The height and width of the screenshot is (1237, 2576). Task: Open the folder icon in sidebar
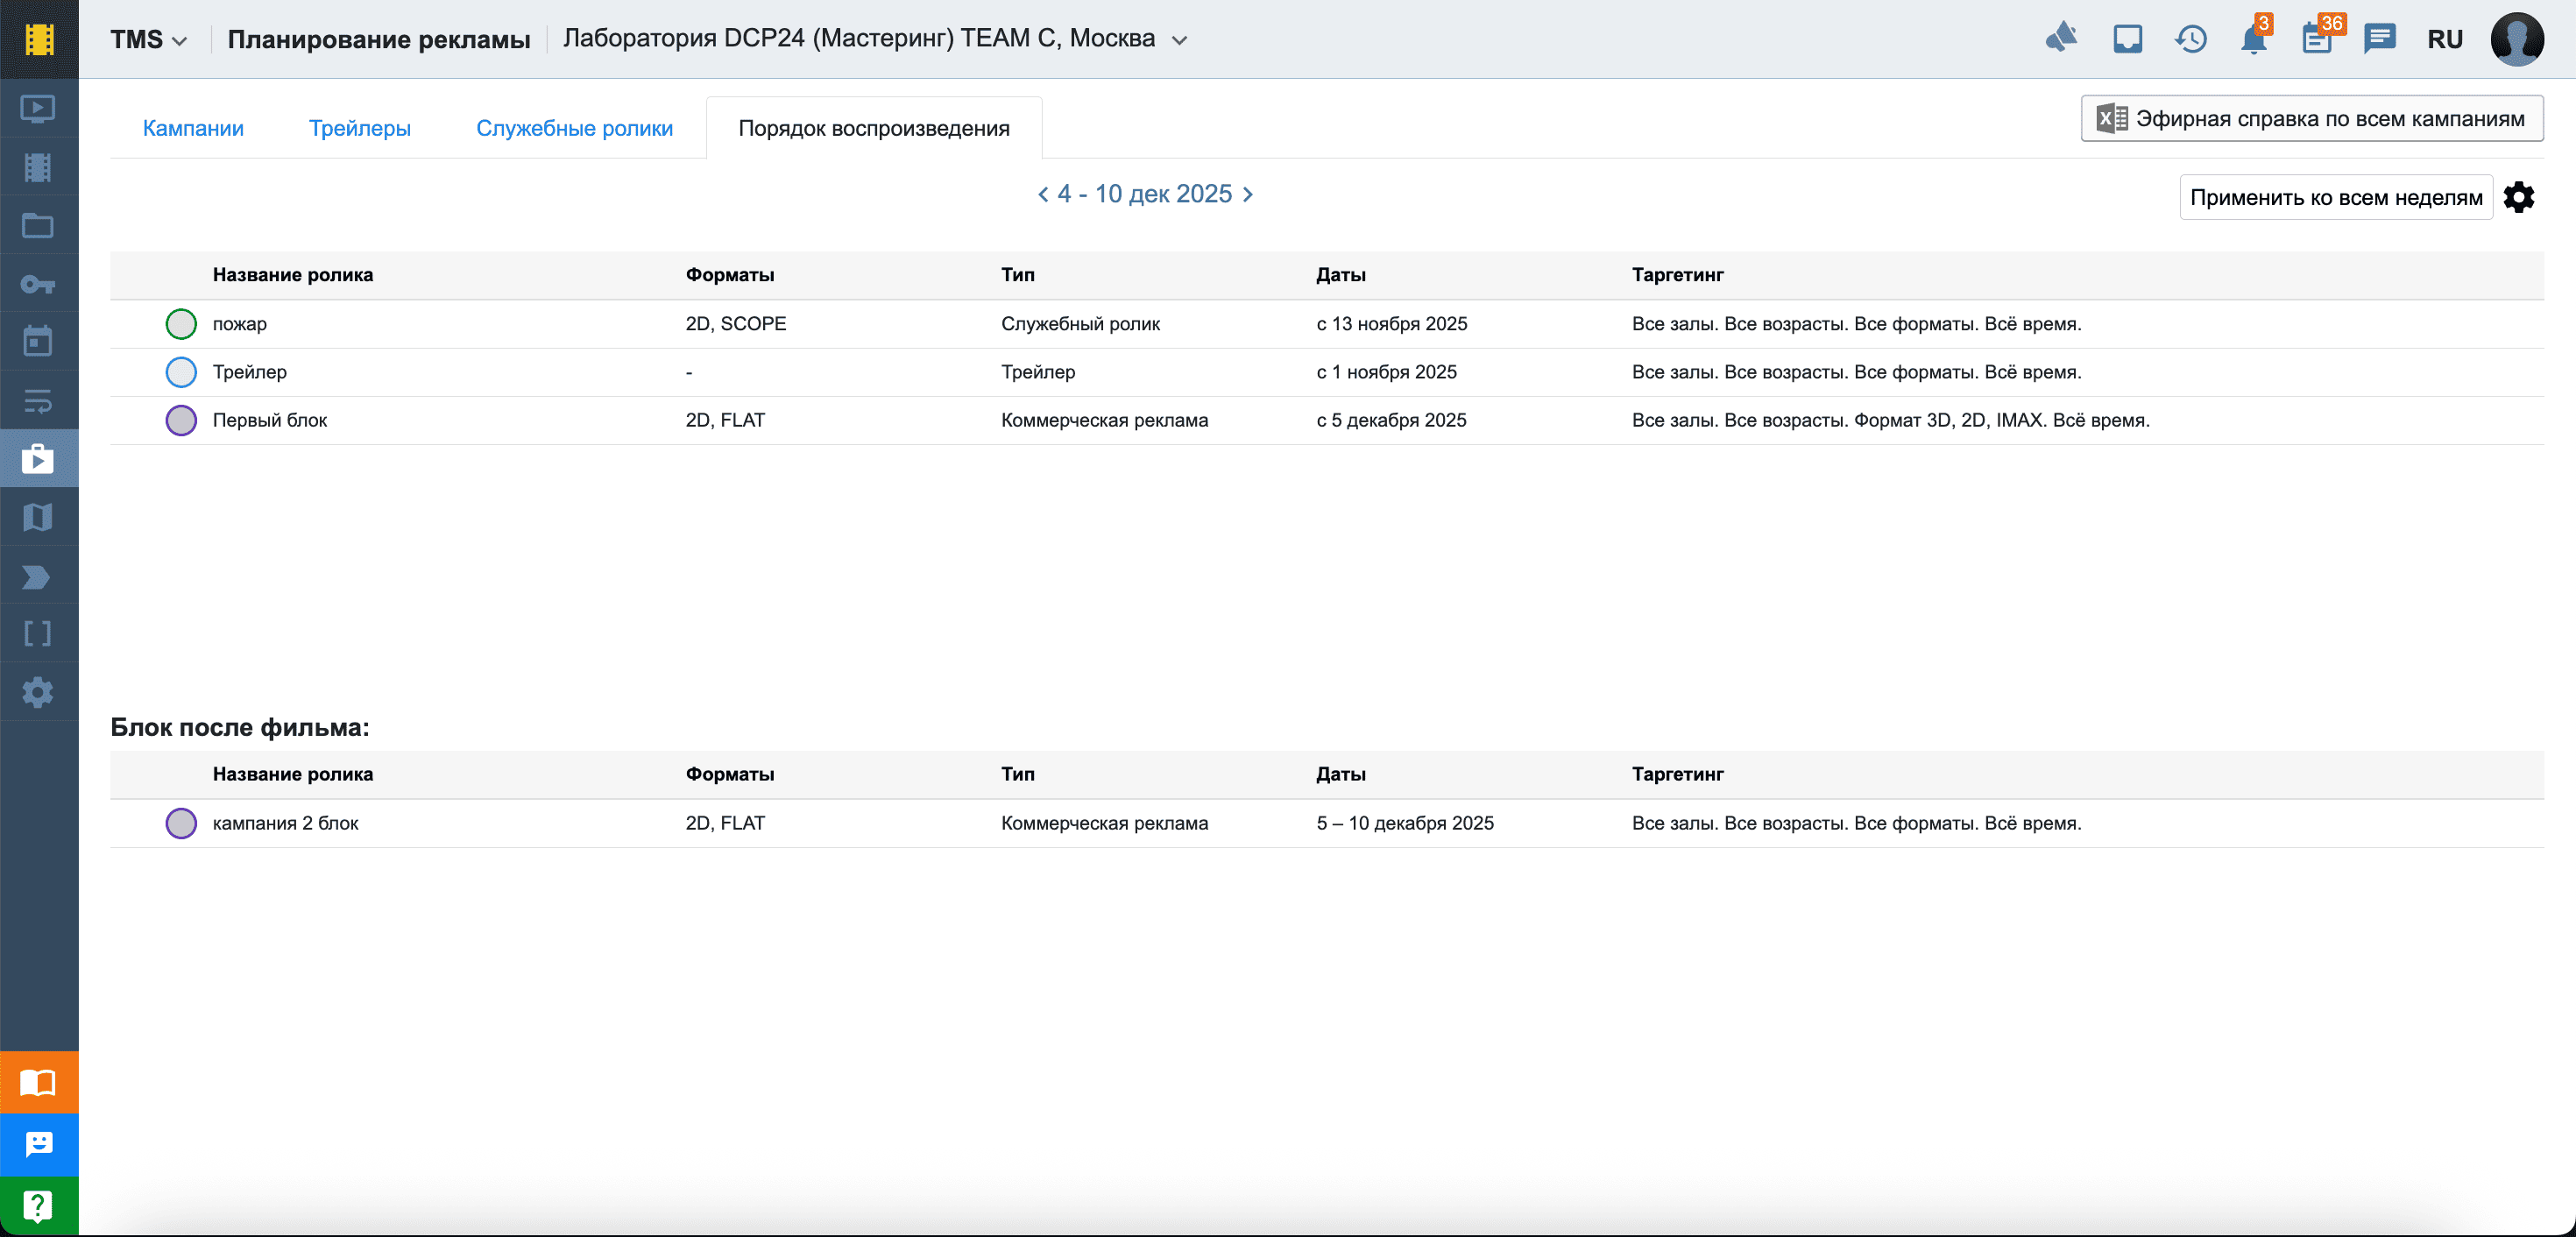(38, 226)
